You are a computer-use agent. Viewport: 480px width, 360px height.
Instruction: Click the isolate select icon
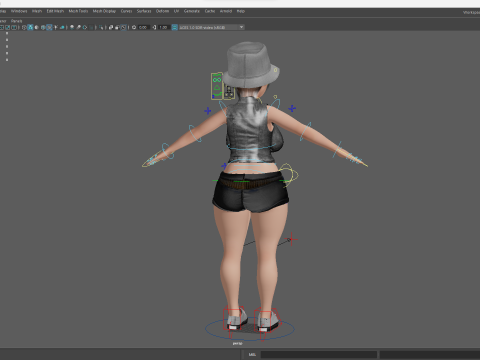click(101, 27)
